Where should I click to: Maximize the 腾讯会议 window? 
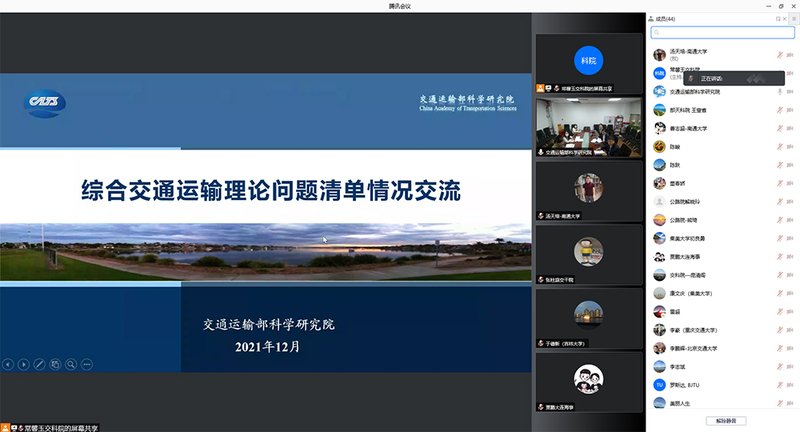[781, 6]
